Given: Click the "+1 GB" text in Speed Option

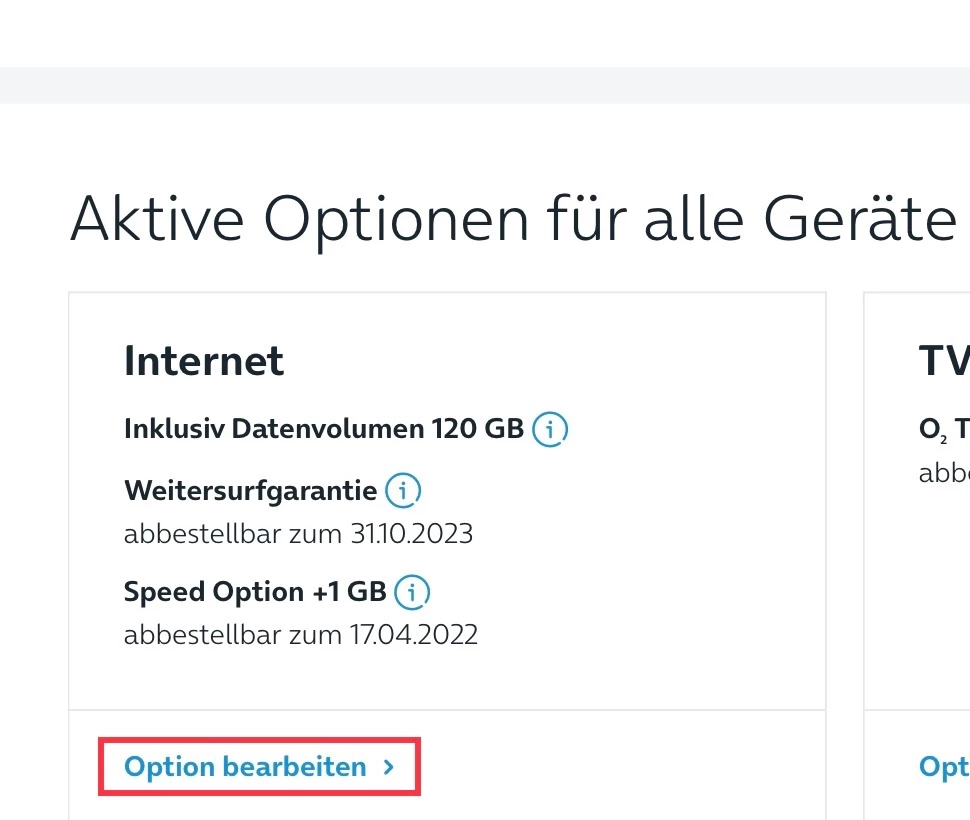Looking at the screenshot, I should coord(349,591).
